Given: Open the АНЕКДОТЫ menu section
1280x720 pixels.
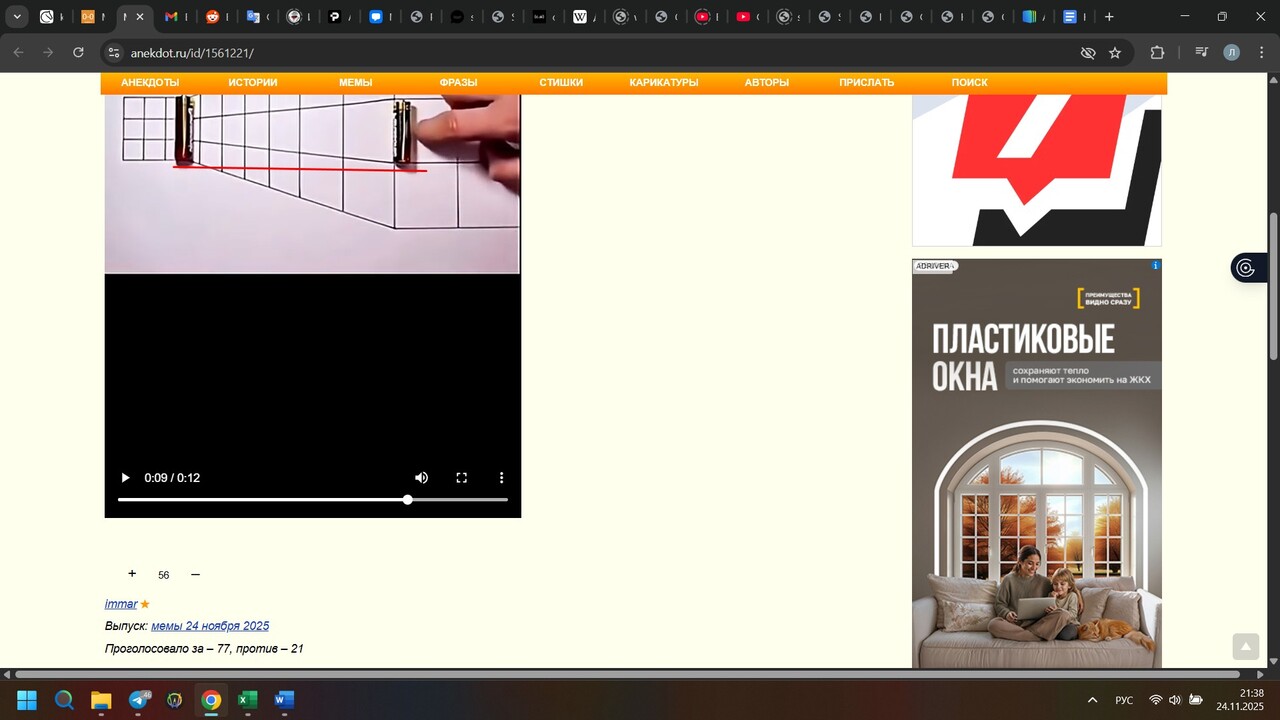Looking at the screenshot, I should 150,83.
